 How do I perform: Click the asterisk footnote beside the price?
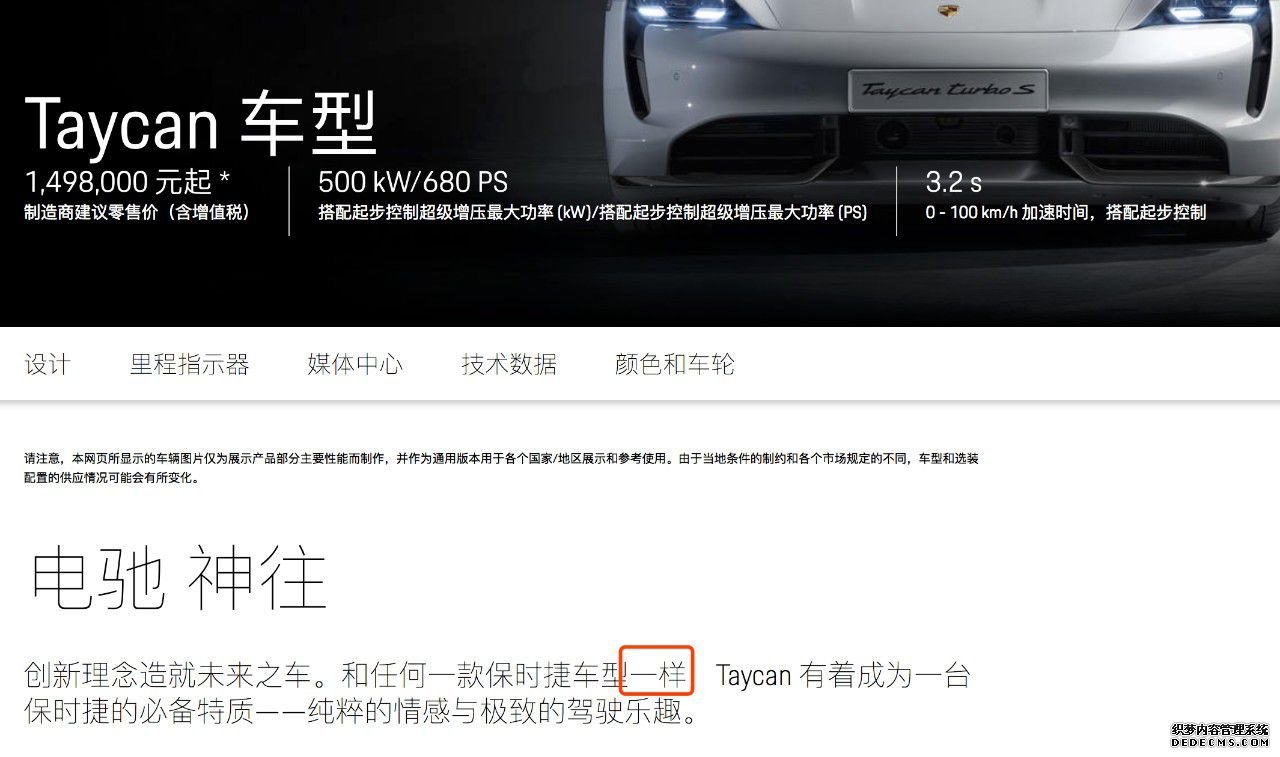click(224, 179)
